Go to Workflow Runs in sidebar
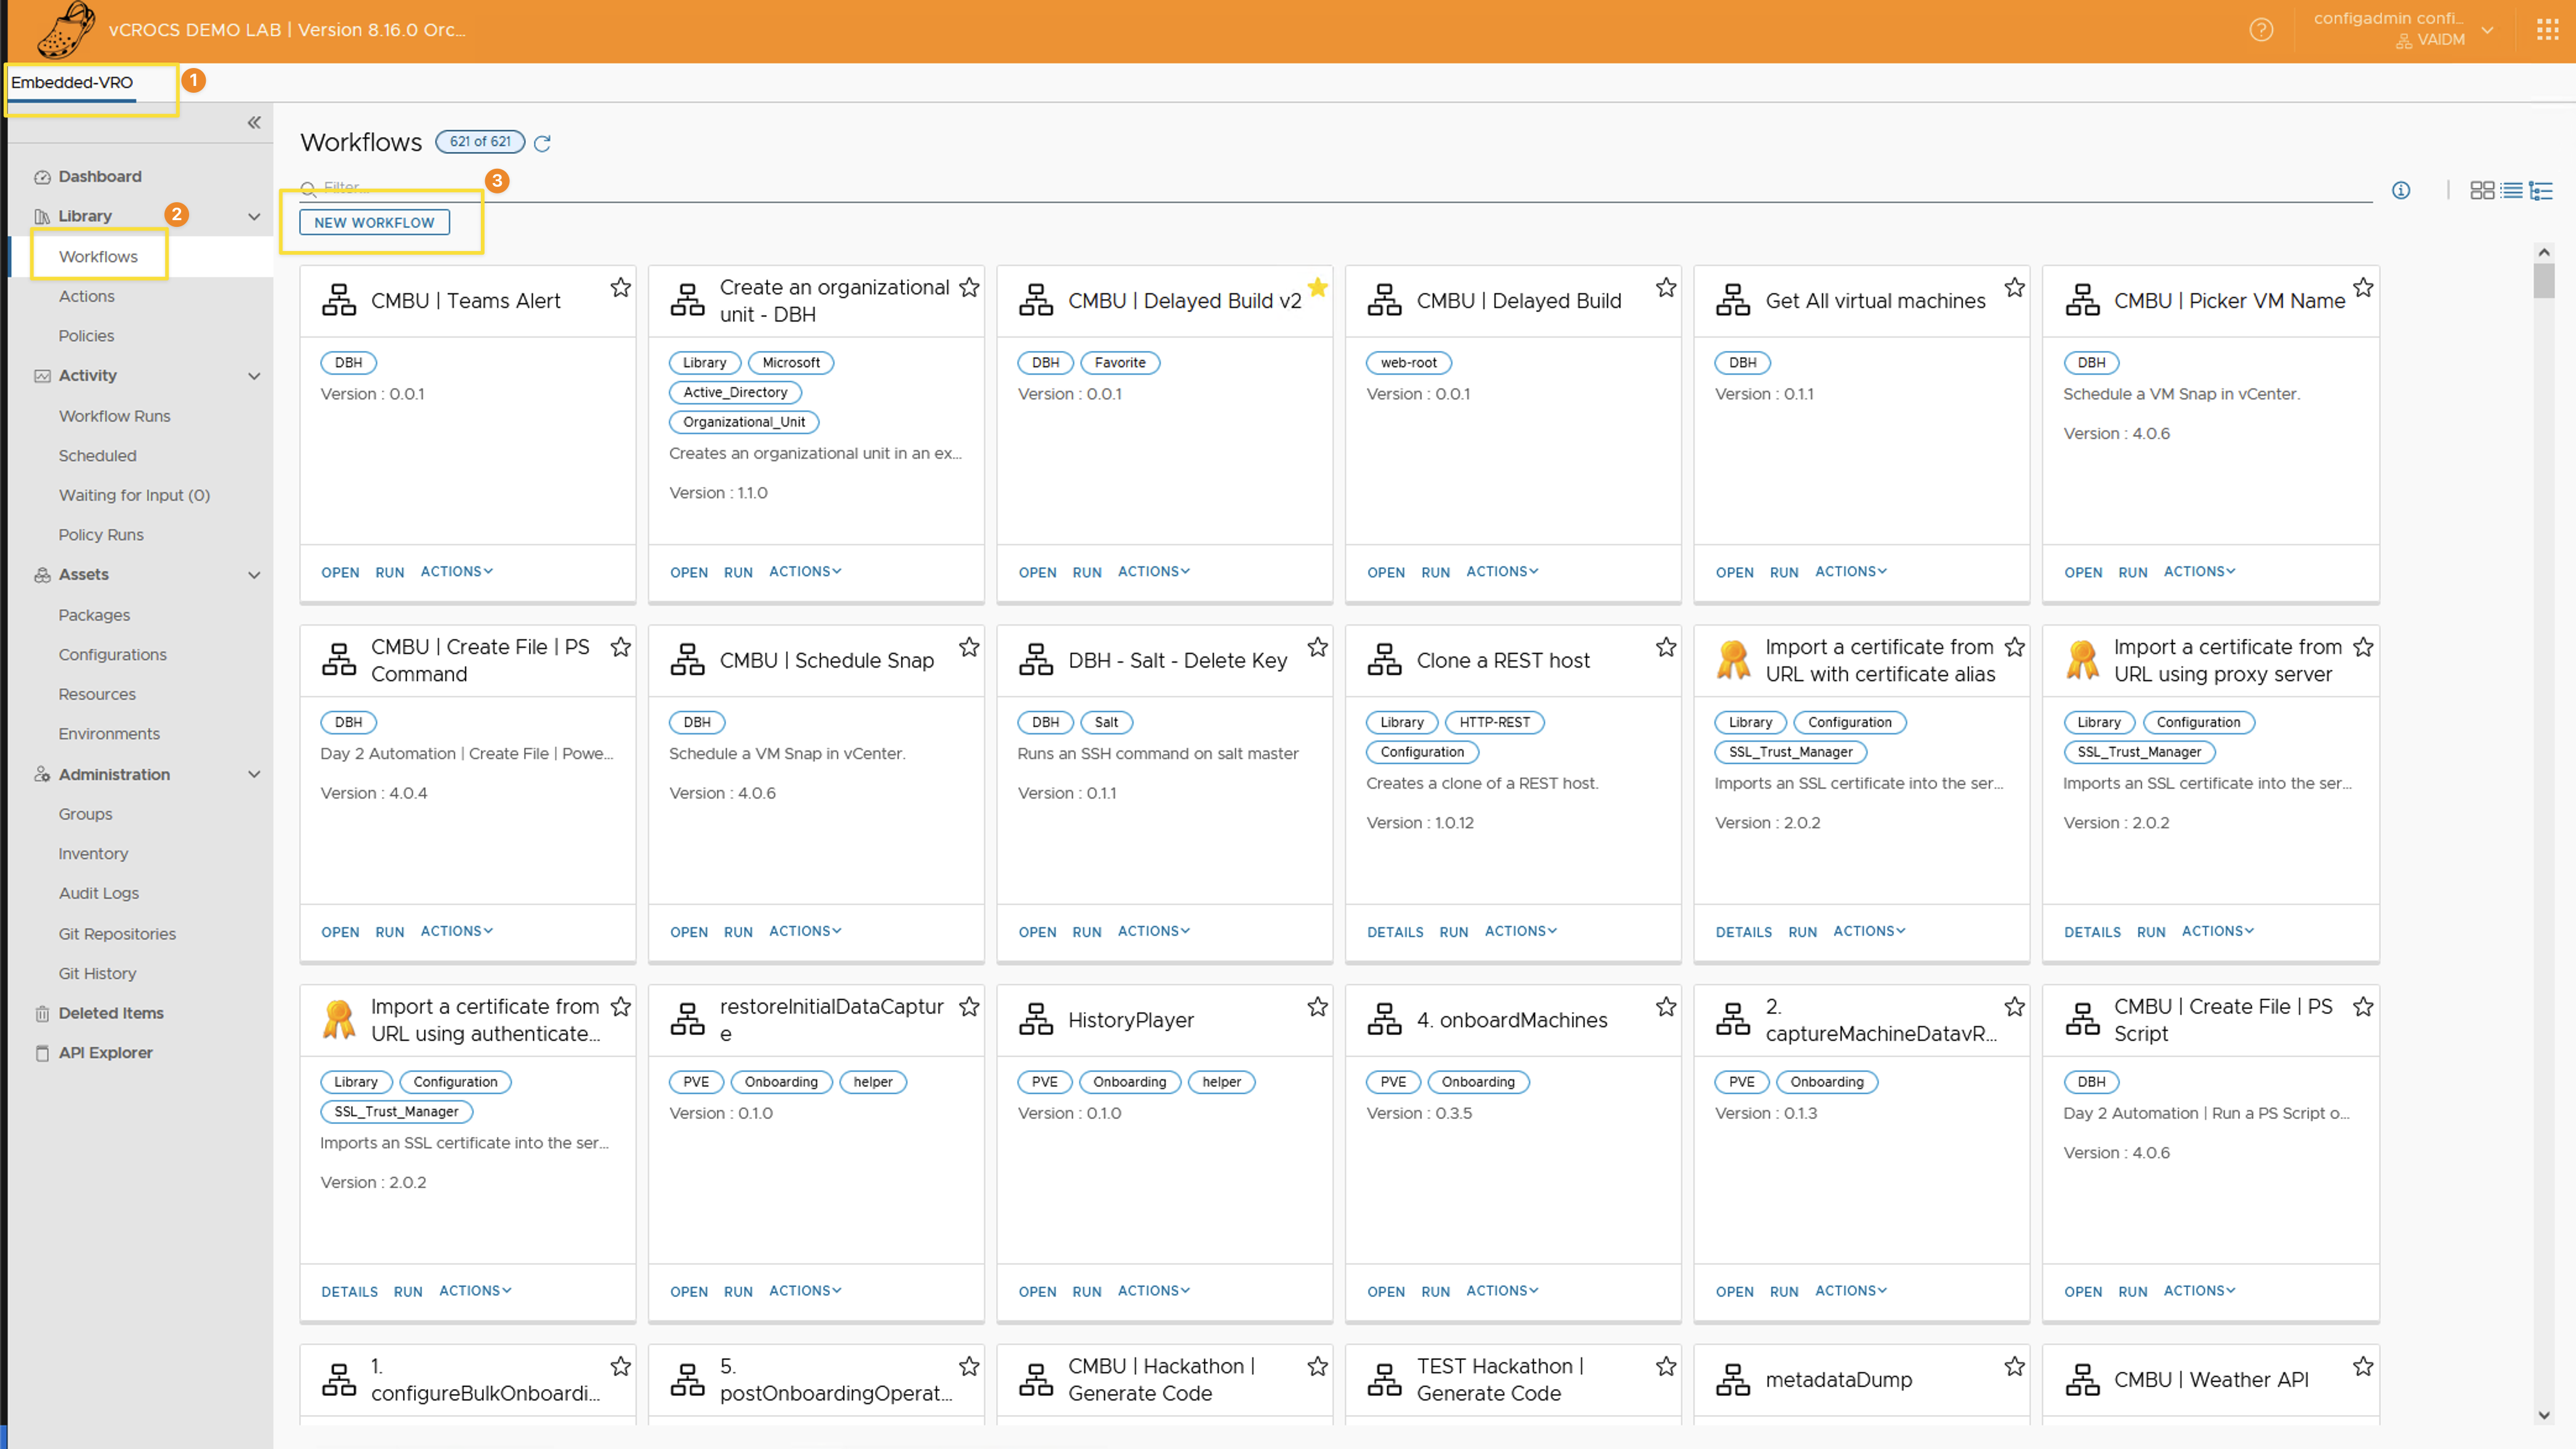This screenshot has width=2576, height=1449. pos(114,416)
